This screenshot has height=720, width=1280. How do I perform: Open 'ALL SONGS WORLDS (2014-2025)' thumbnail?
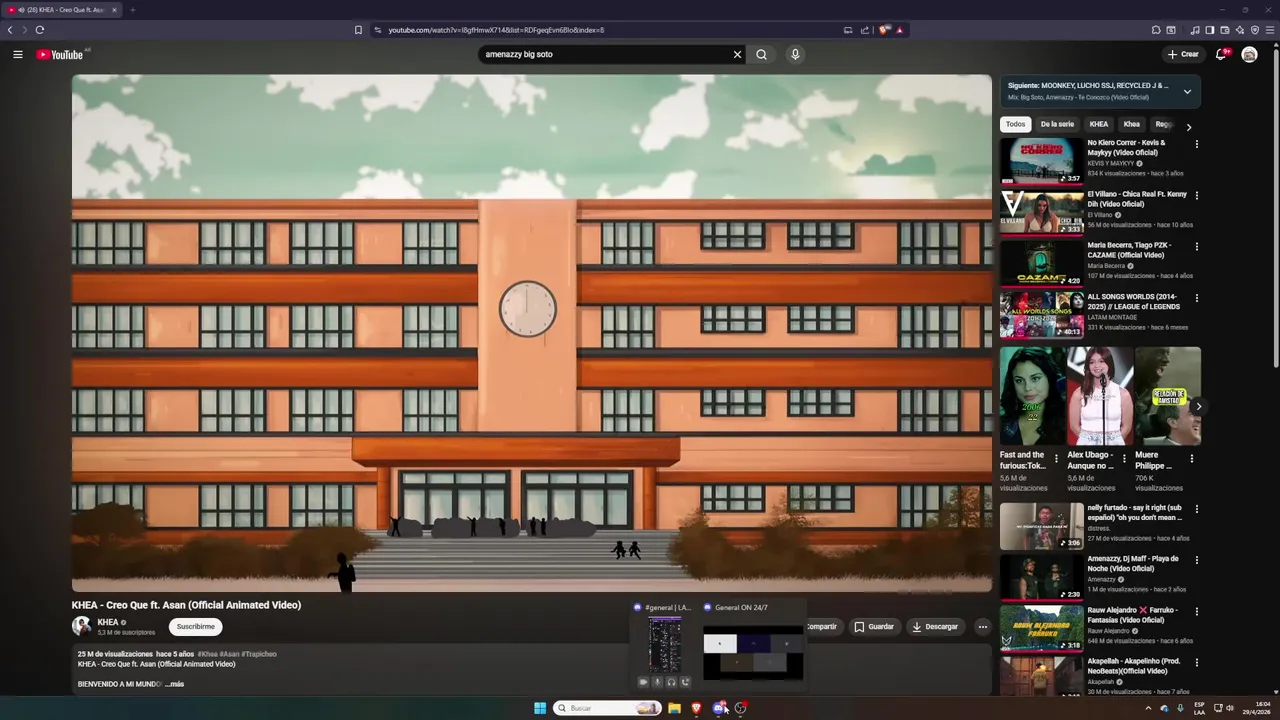[1041, 314]
